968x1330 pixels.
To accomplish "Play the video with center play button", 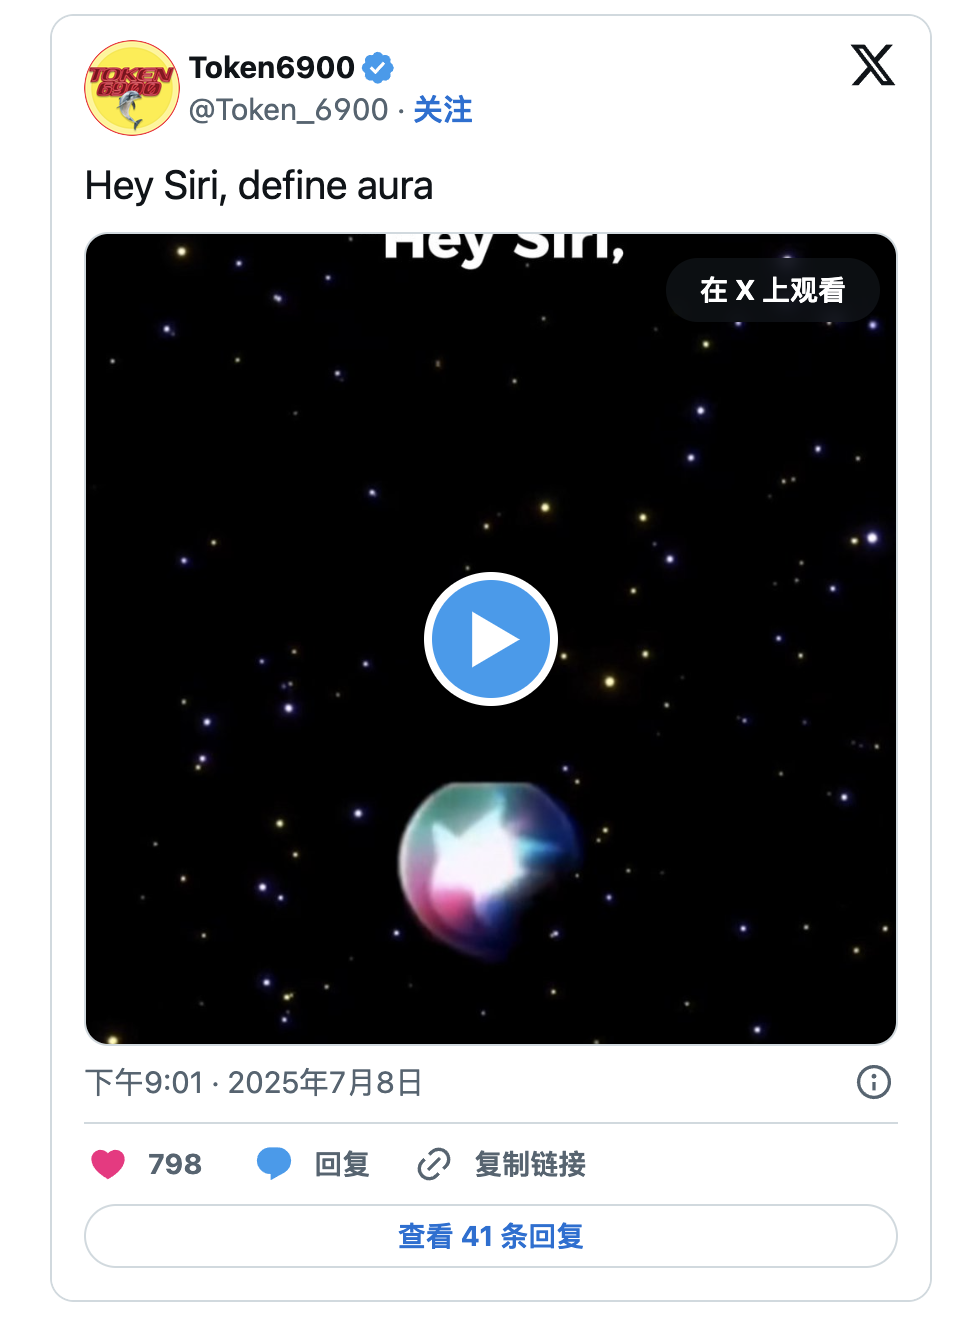I will tap(491, 639).
